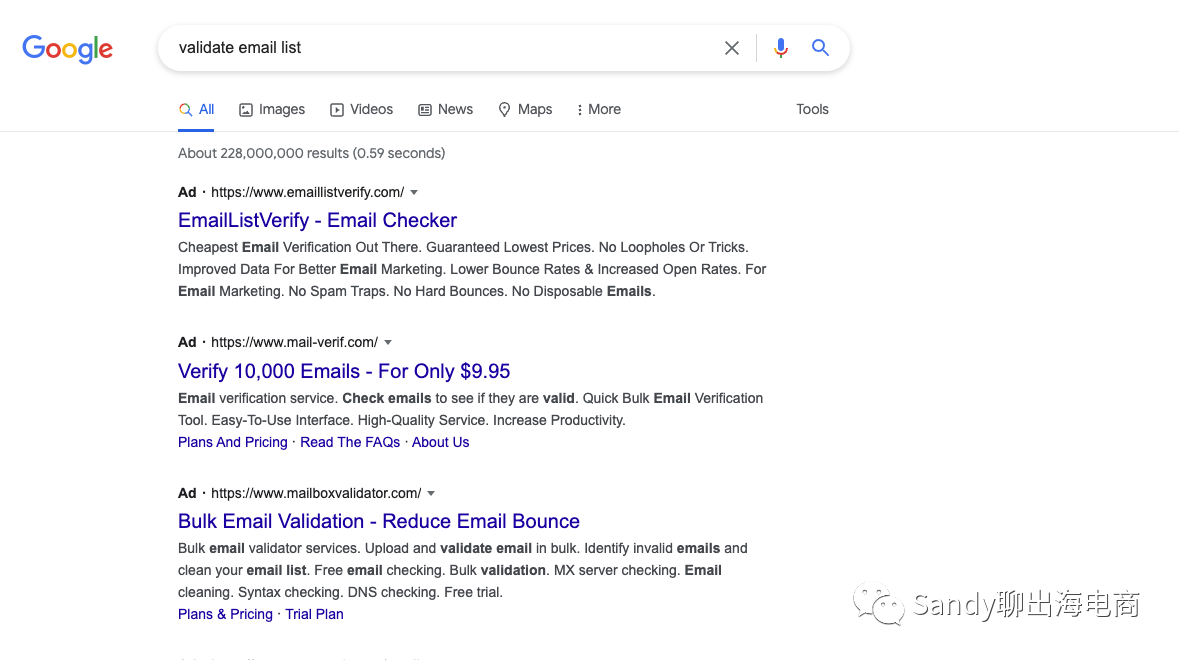Open Bulk Email Validation ad link
Screen dimensions: 1179x660
[x=379, y=521]
